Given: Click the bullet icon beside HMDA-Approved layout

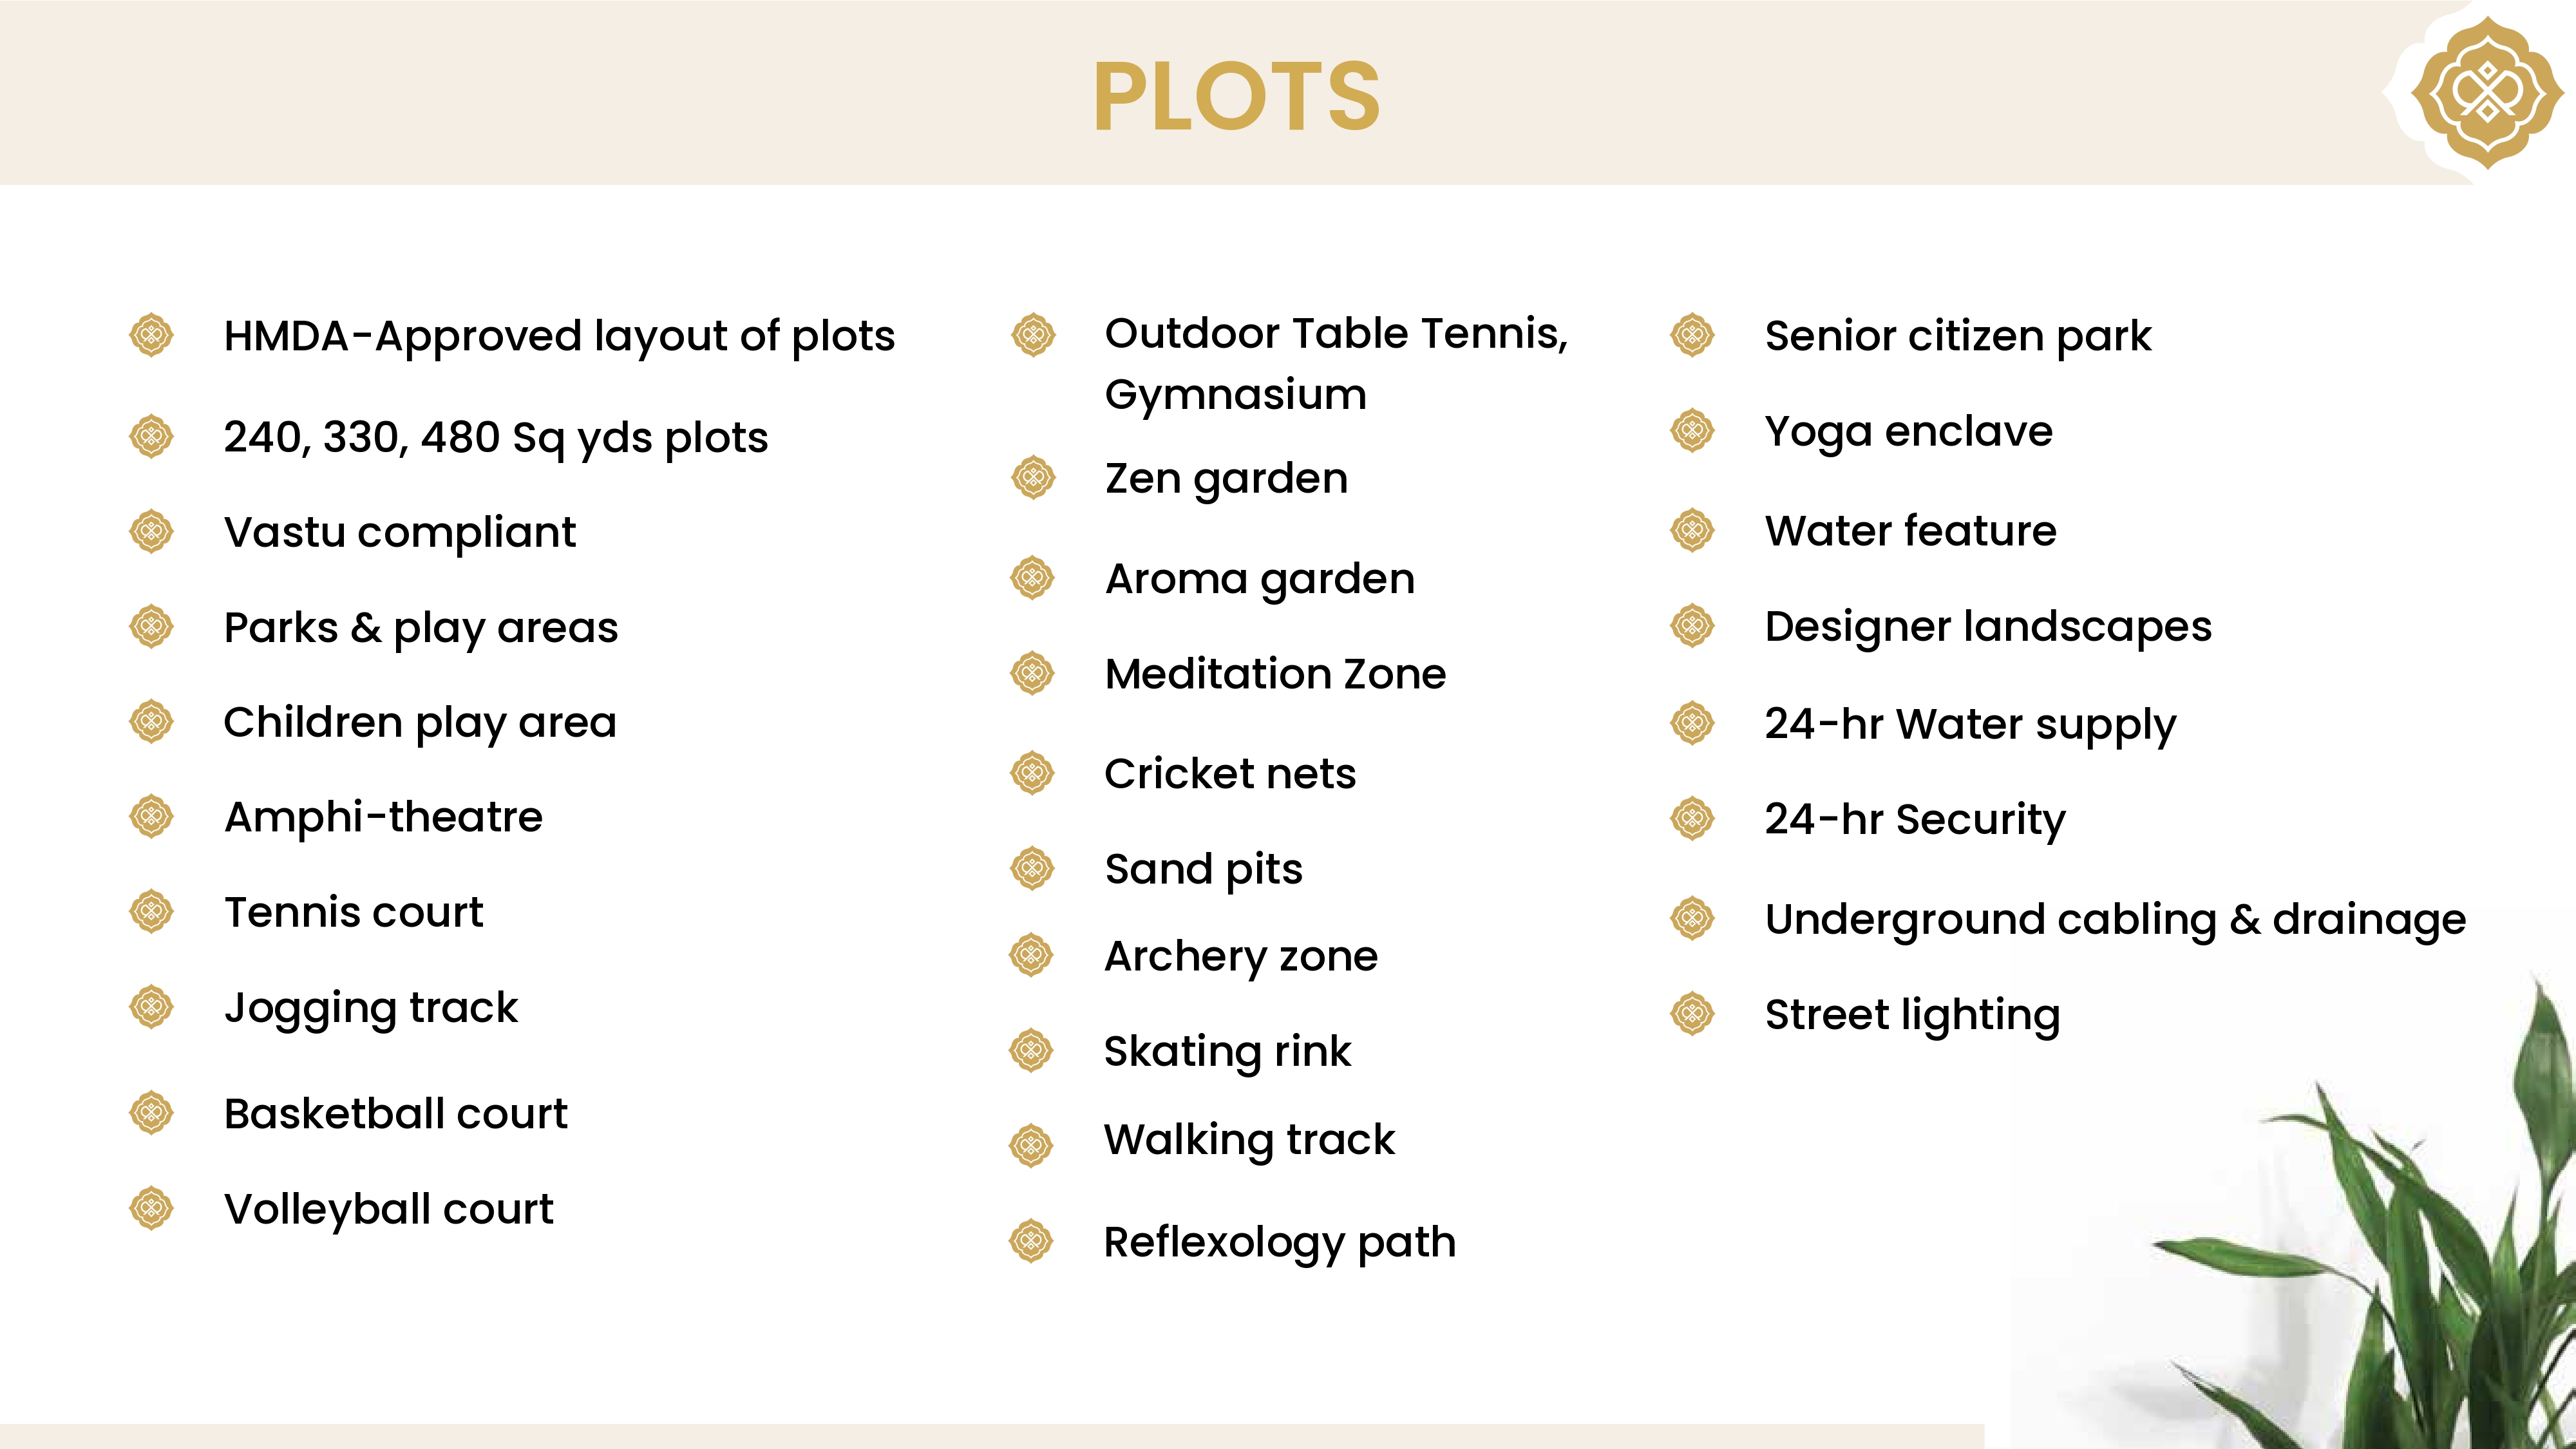Looking at the screenshot, I should (152, 335).
